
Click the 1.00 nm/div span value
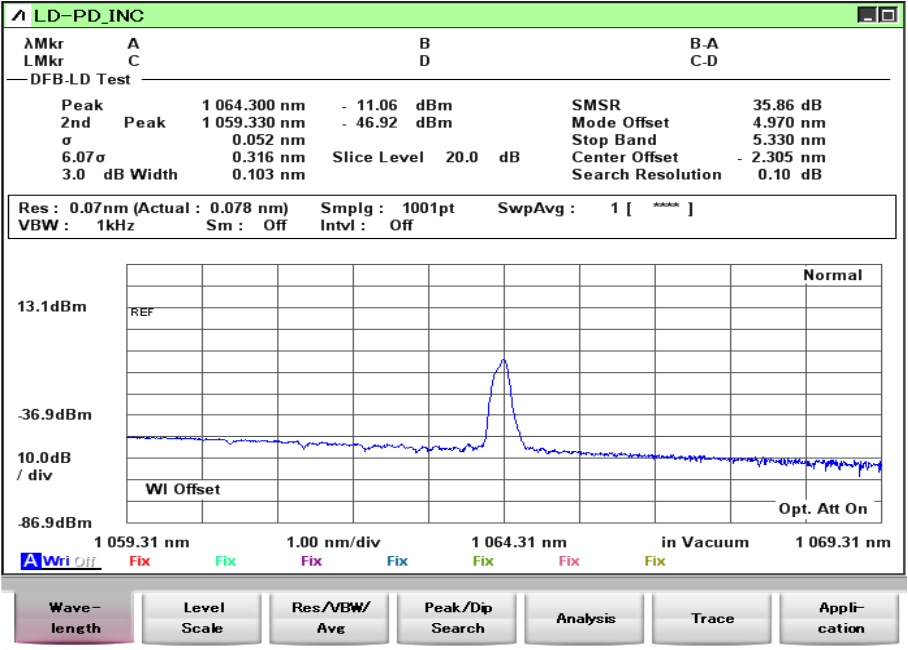point(333,542)
